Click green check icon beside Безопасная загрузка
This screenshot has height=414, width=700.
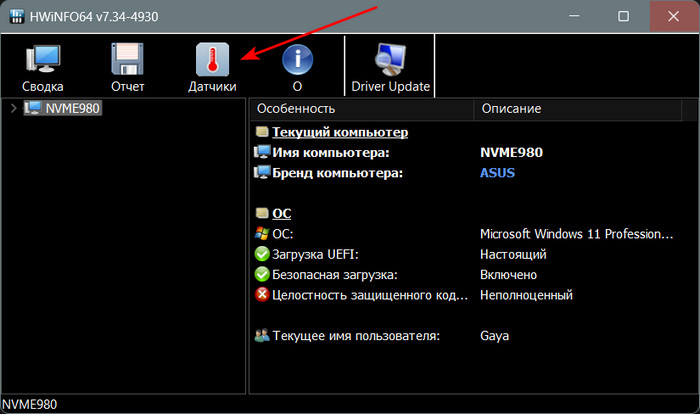(x=262, y=274)
